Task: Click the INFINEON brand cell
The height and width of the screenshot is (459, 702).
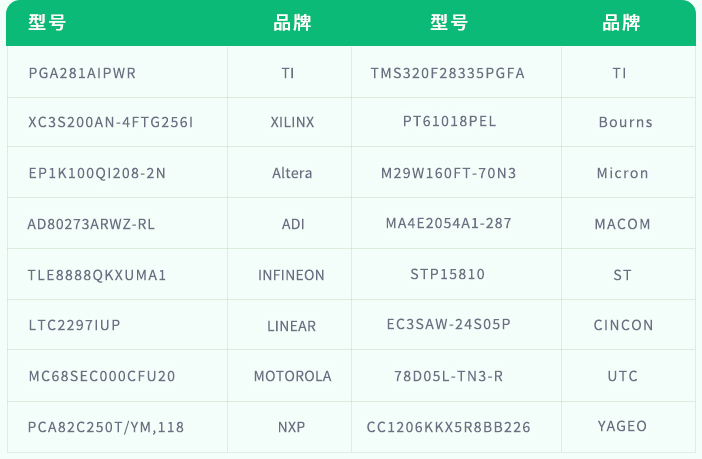Action: [291, 275]
